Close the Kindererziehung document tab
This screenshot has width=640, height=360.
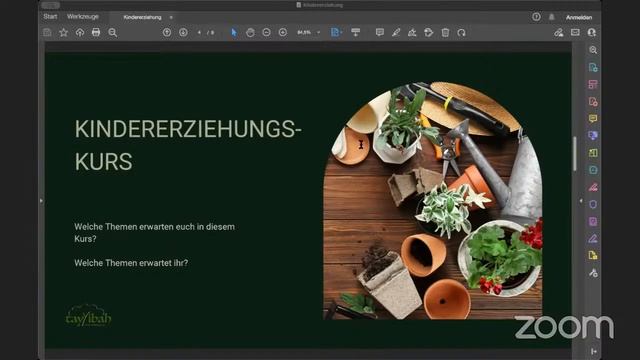pos(171,17)
